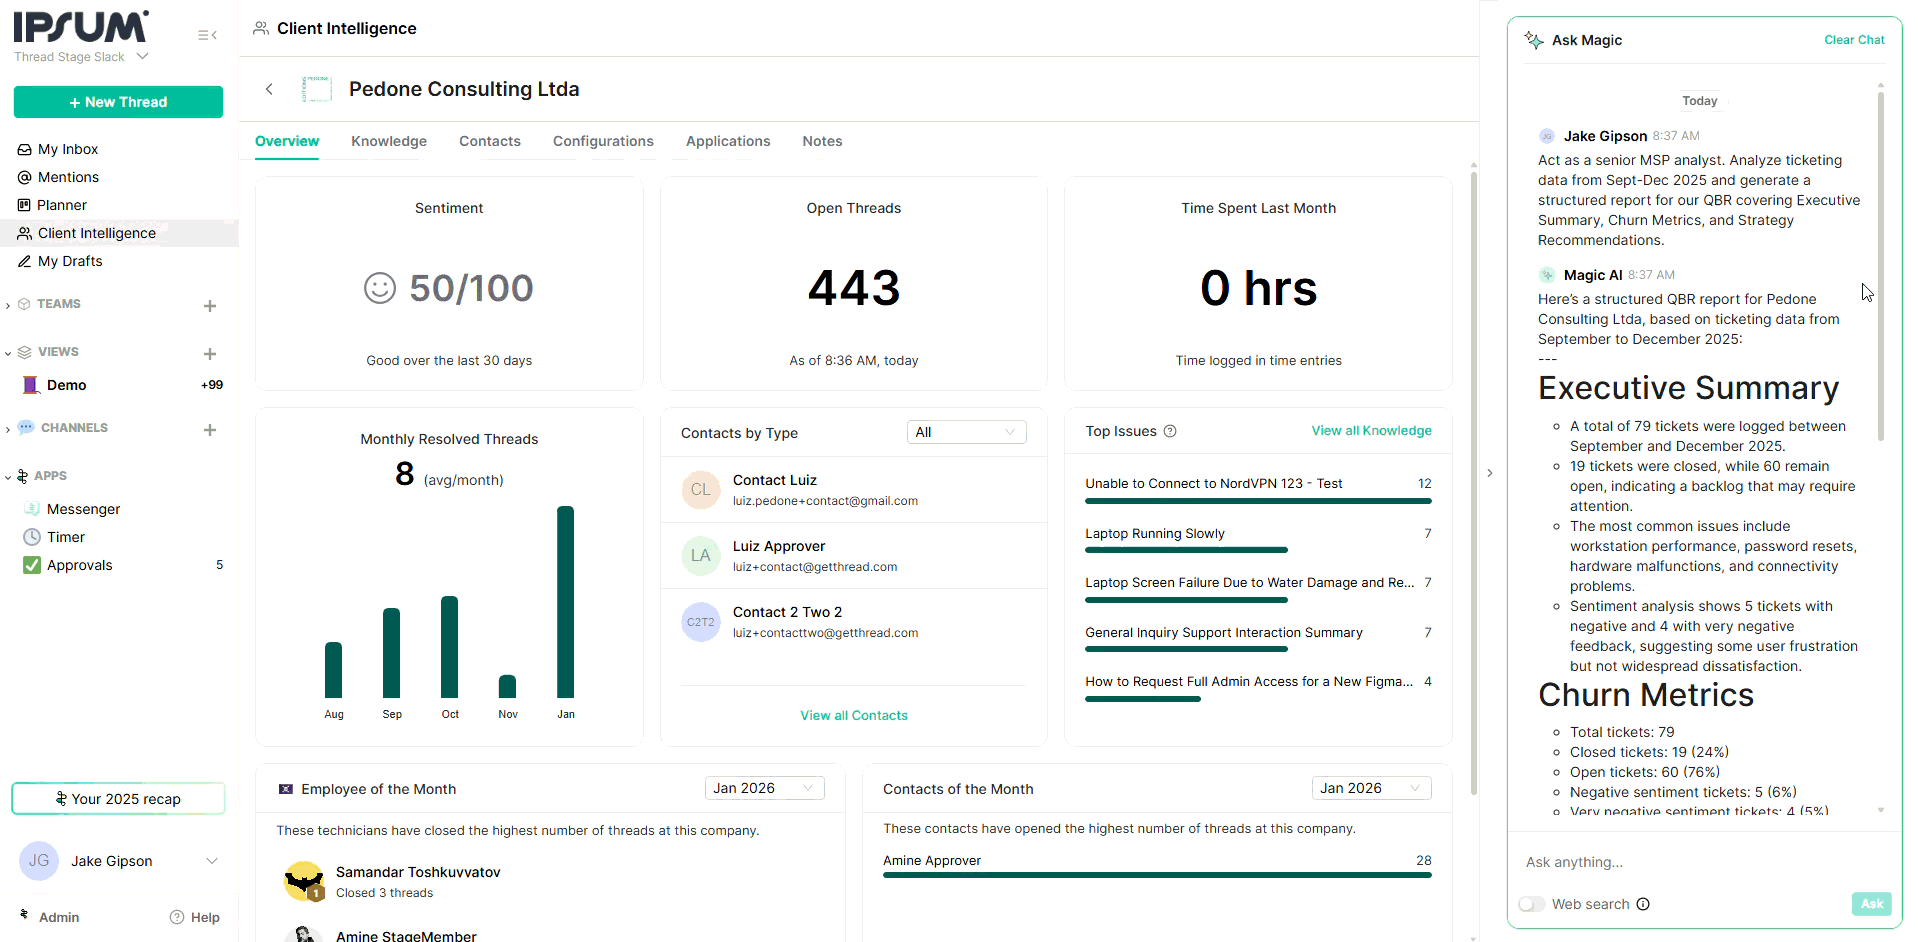Open View all Contacts link
1918x942 pixels.
854,715
